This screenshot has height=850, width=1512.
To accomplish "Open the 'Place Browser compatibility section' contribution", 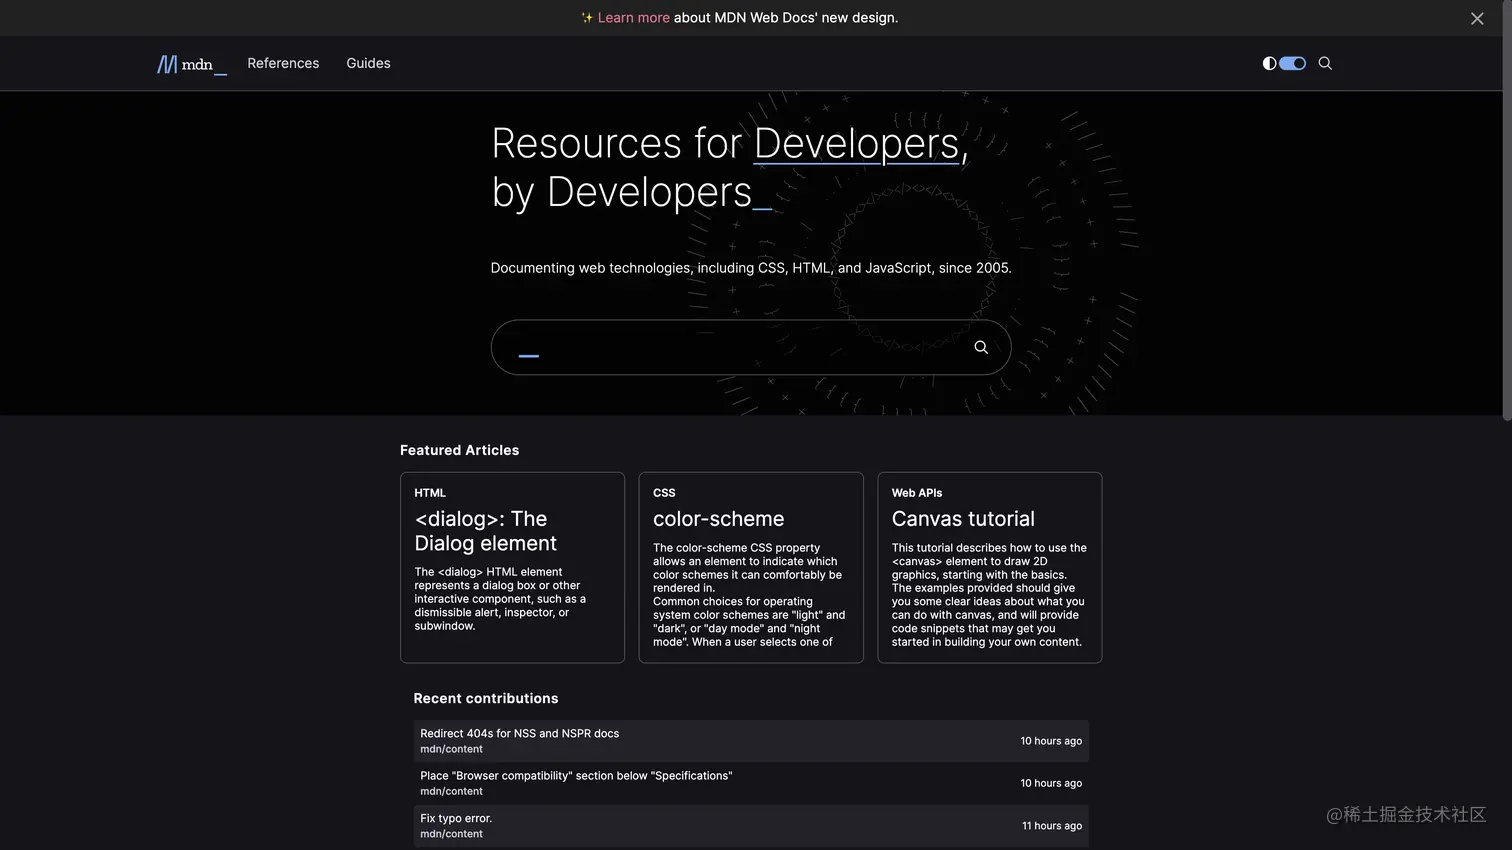I will click(577, 775).
